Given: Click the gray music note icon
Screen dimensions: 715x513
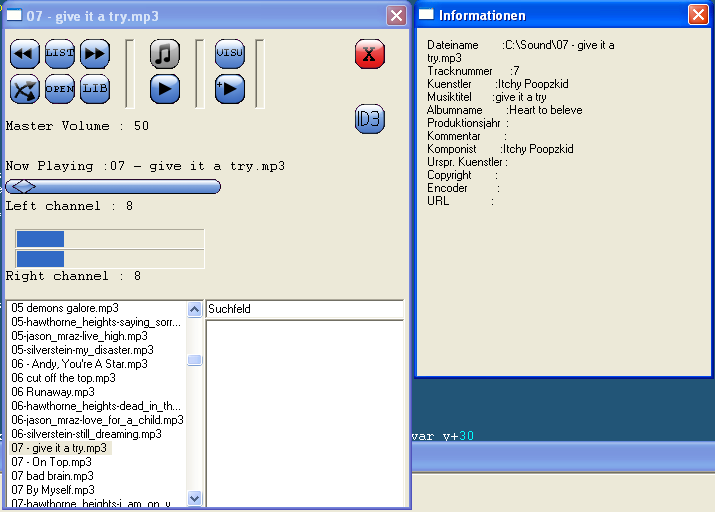Looking at the screenshot, I should [165, 54].
